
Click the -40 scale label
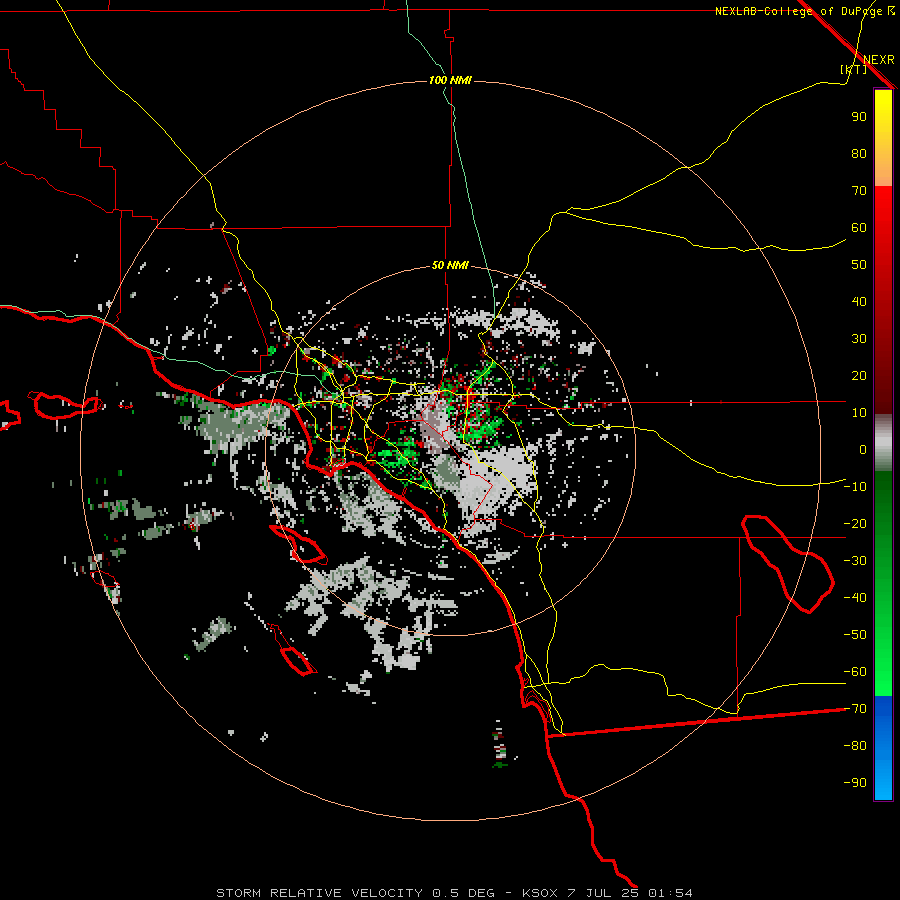(855, 598)
